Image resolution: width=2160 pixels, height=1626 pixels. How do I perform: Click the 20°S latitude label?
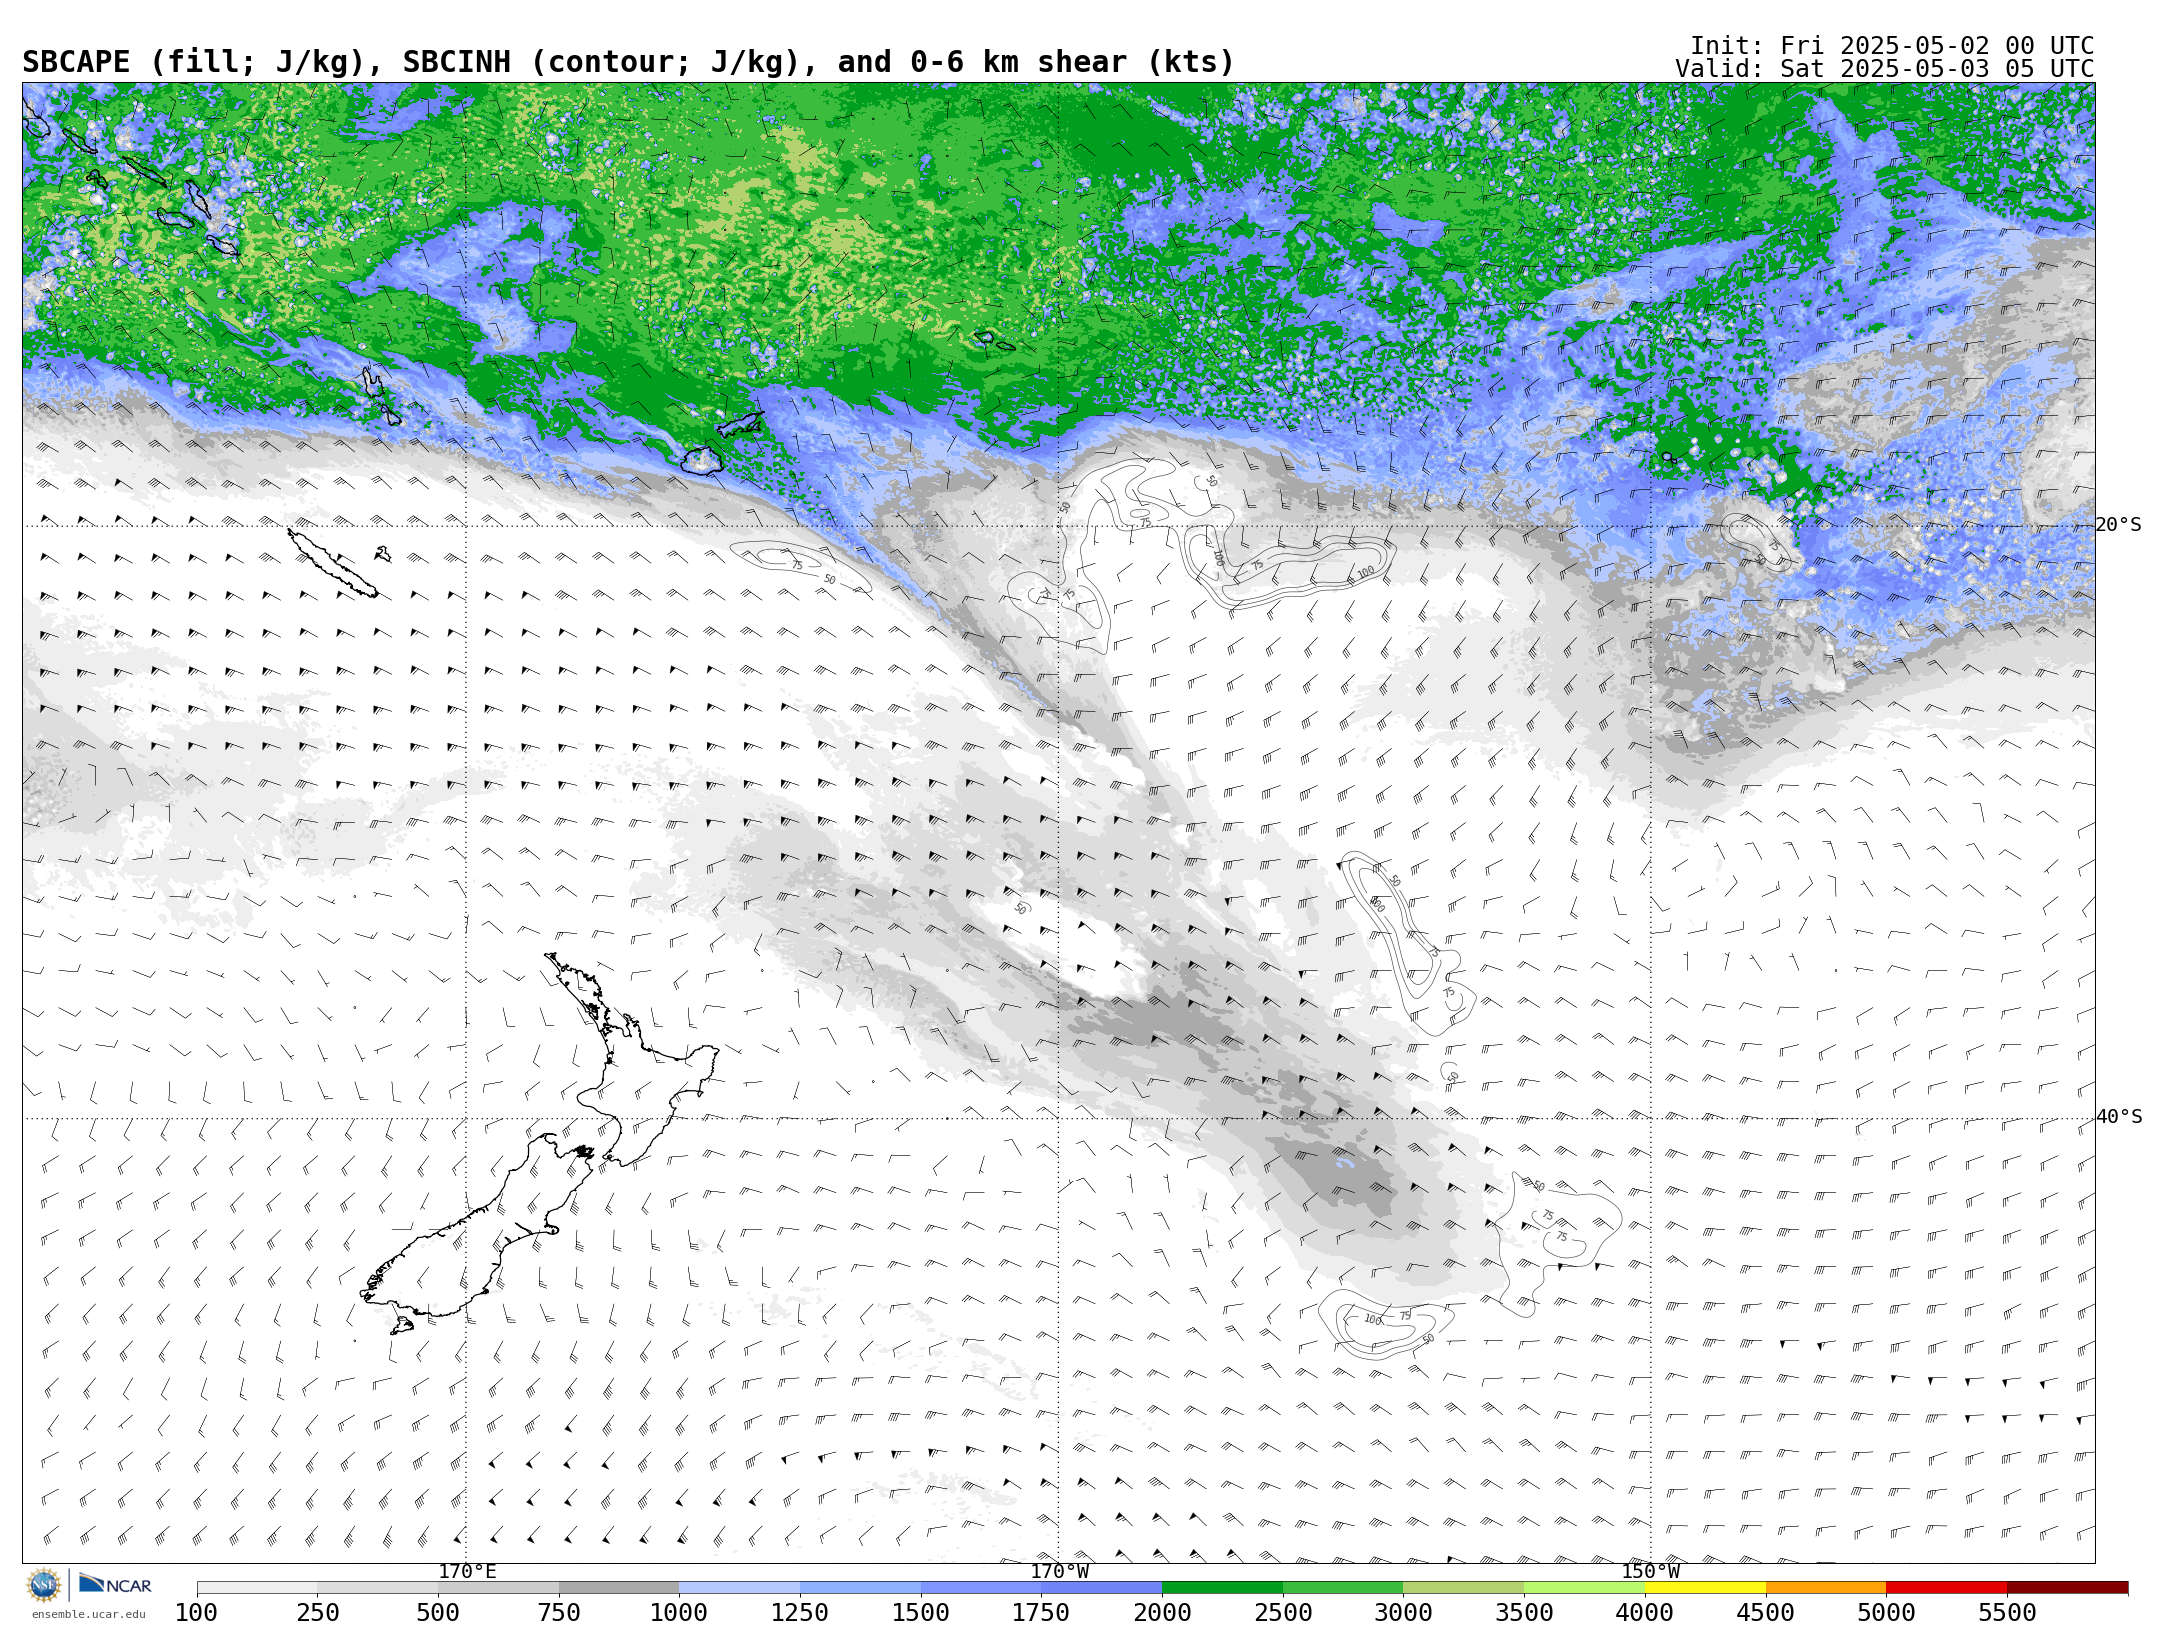pyautogui.click(x=2119, y=525)
